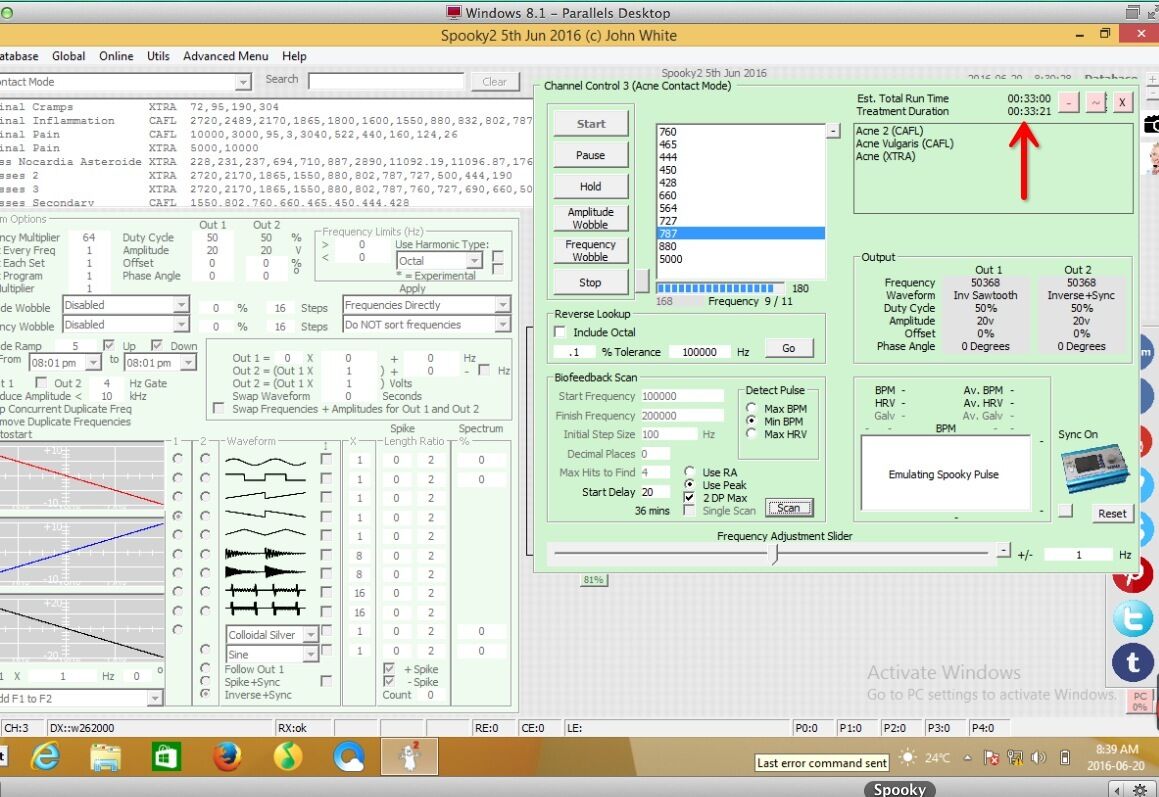Click Go in Reverse Lookup
Viewport: 1159px width, 797px height.
tap(789, 347)
